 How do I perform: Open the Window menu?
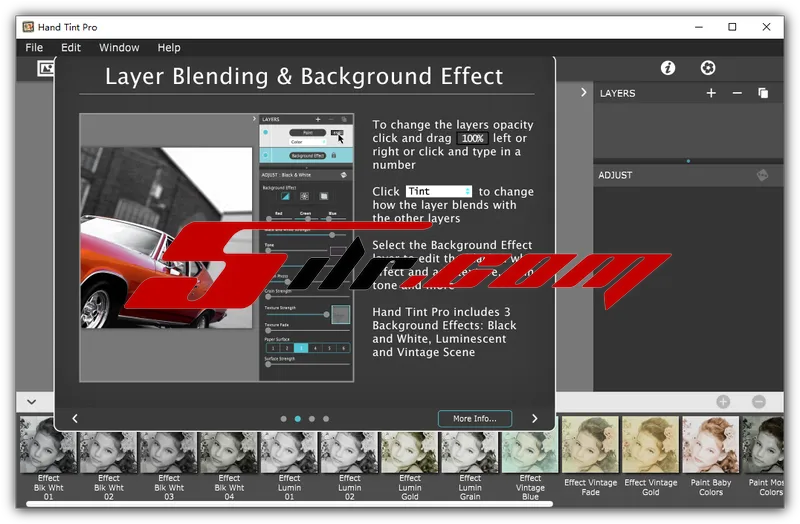(x=119, y=47)
